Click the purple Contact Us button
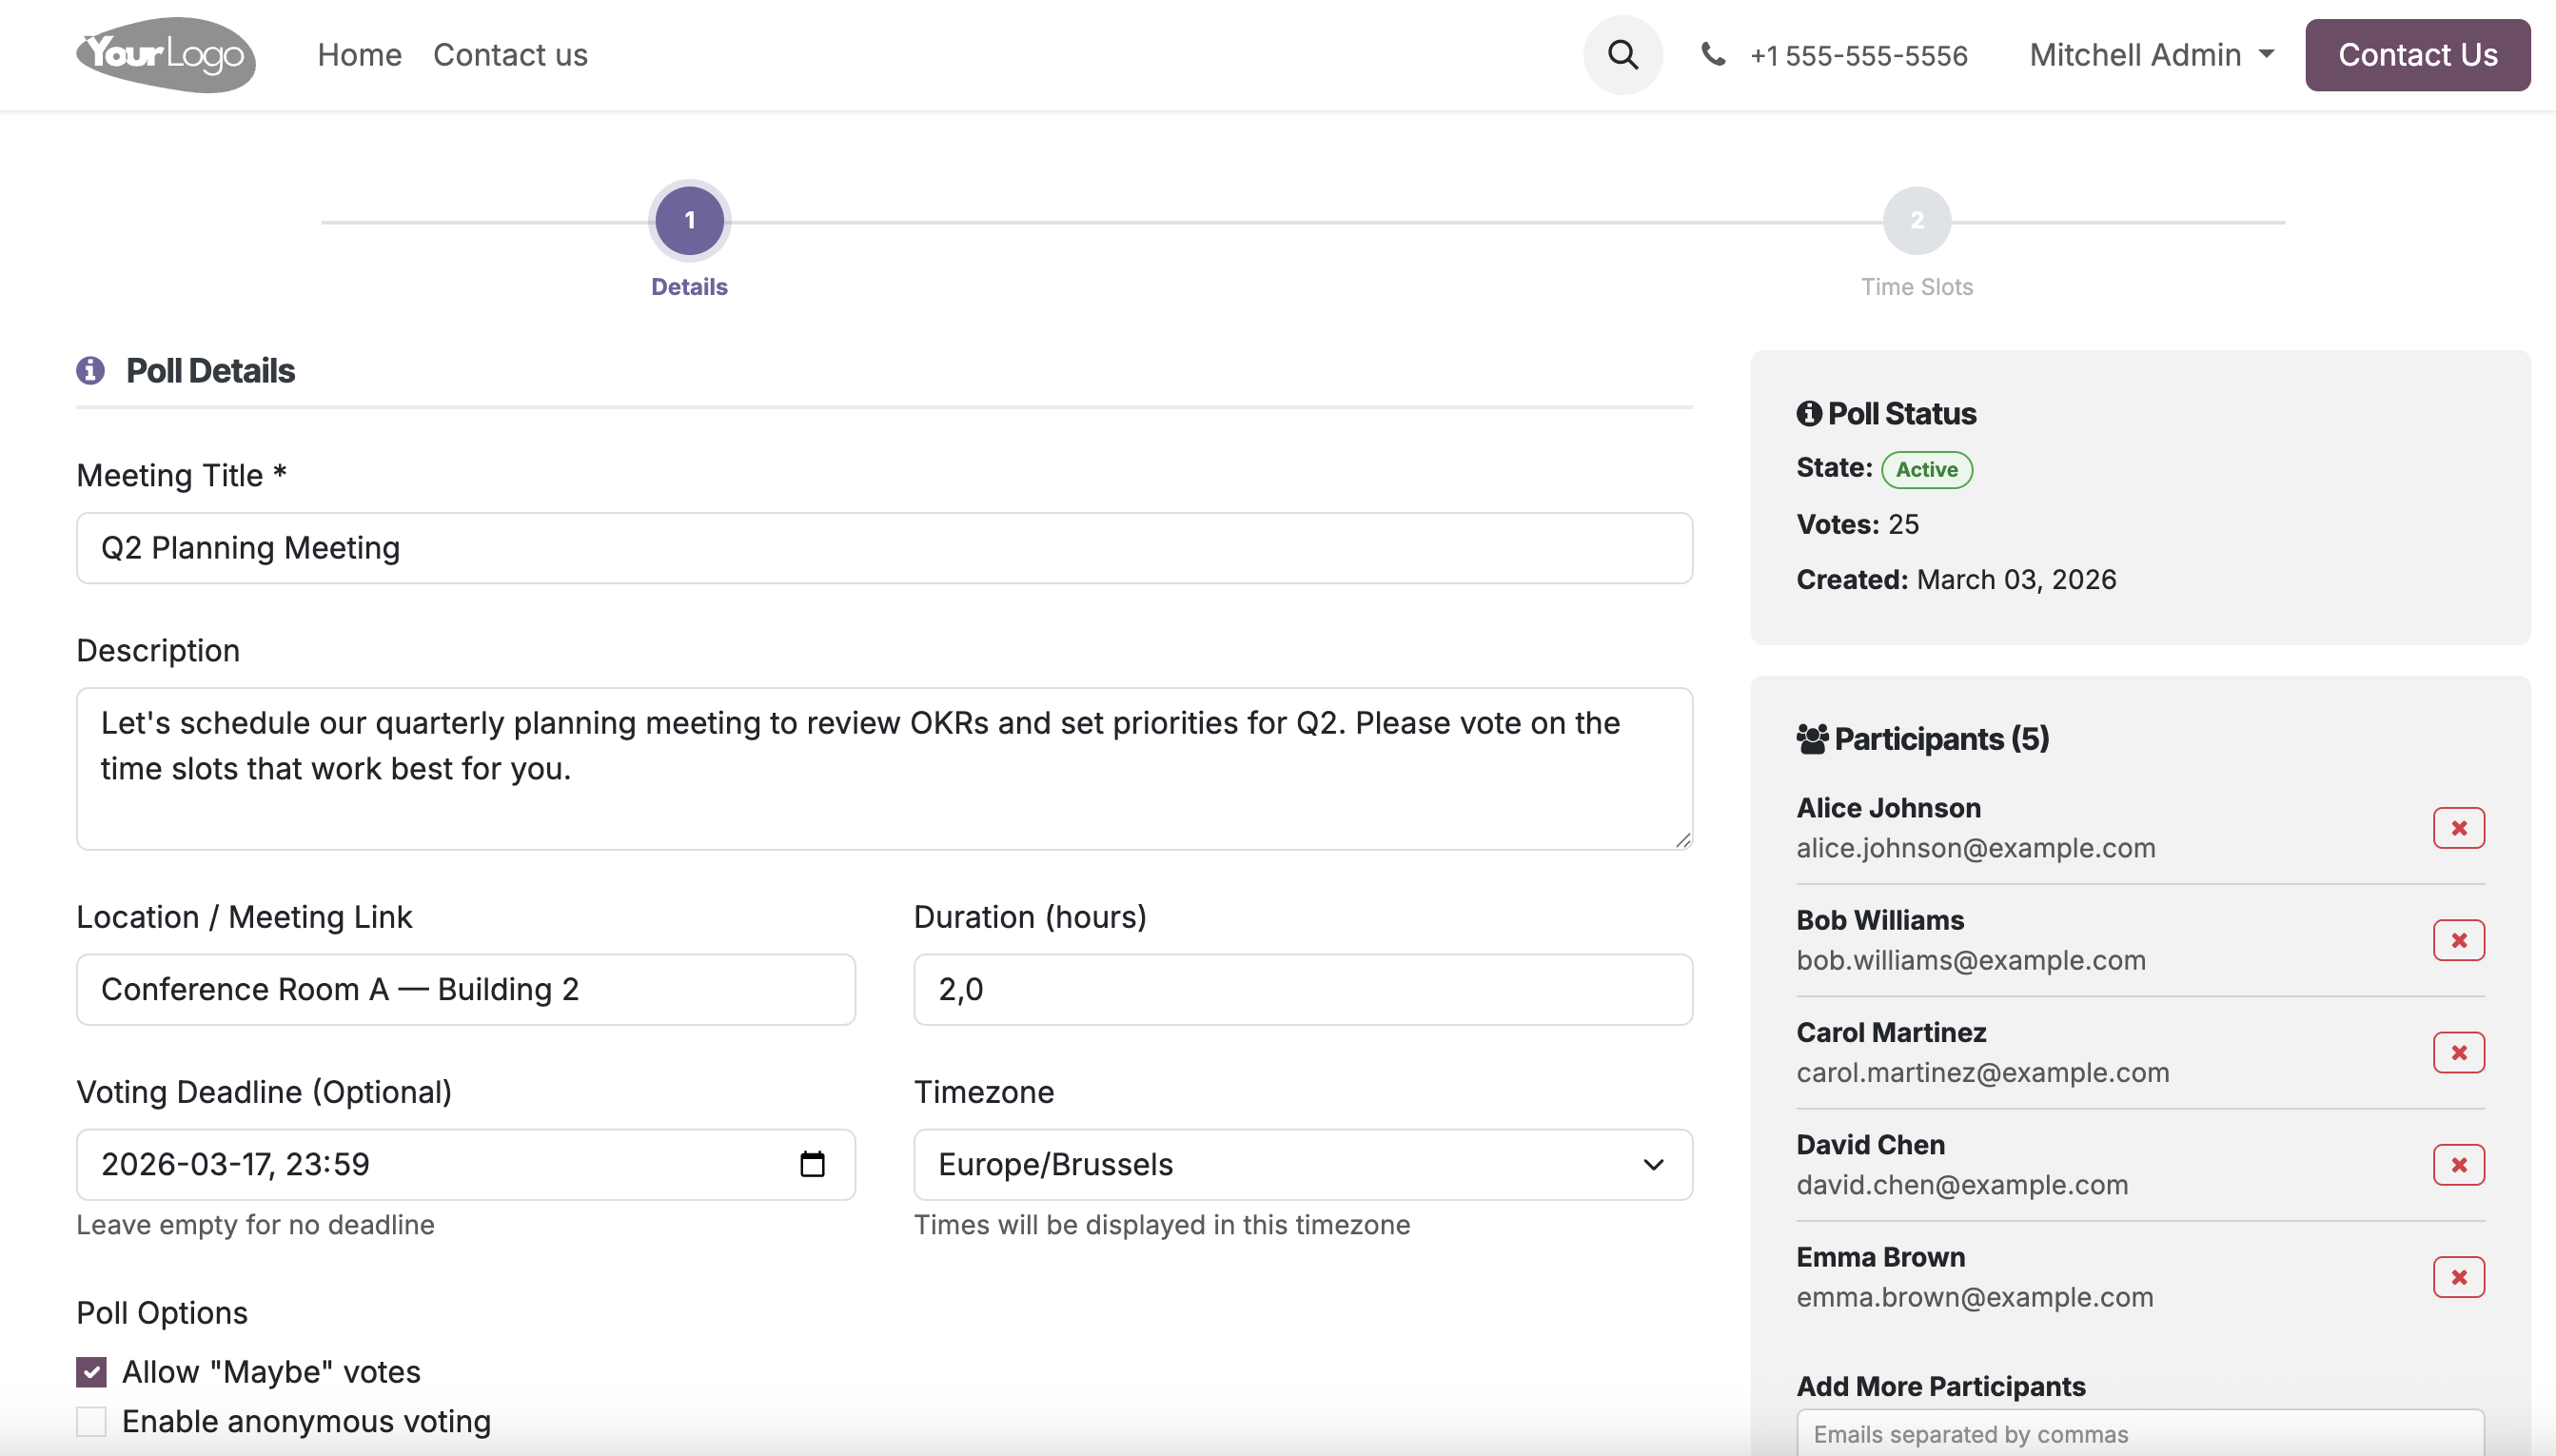This screenshot has width=2556, height=1456. (2417, 55)
